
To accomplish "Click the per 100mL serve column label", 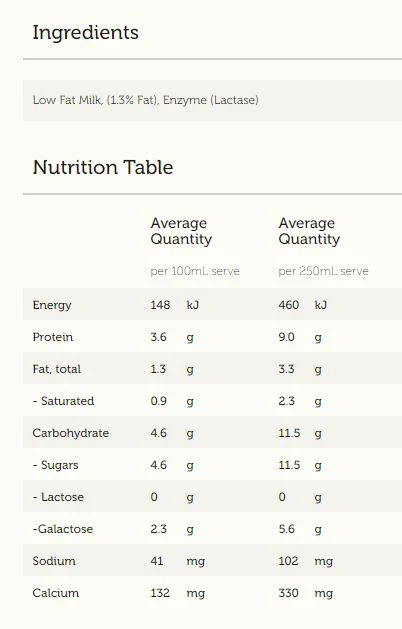I will point(195,271).
